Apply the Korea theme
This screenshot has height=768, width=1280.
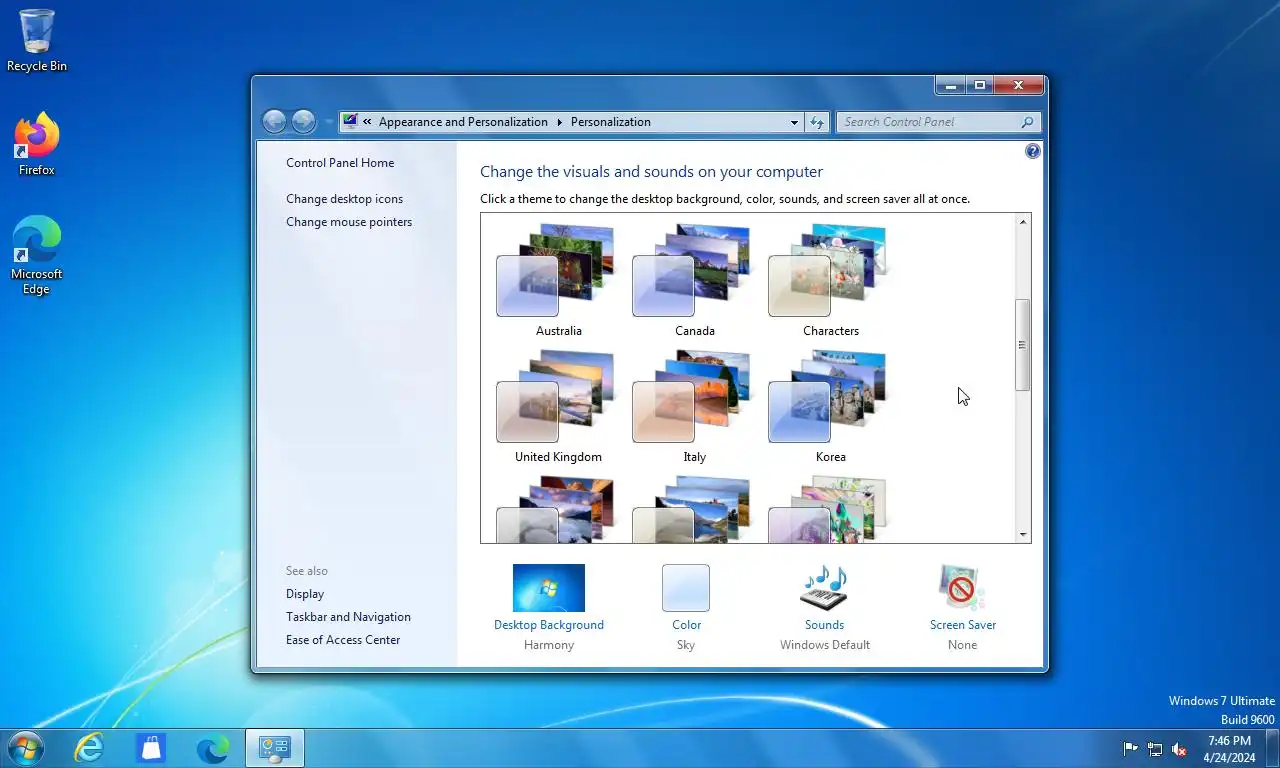(x=830, y=407)
